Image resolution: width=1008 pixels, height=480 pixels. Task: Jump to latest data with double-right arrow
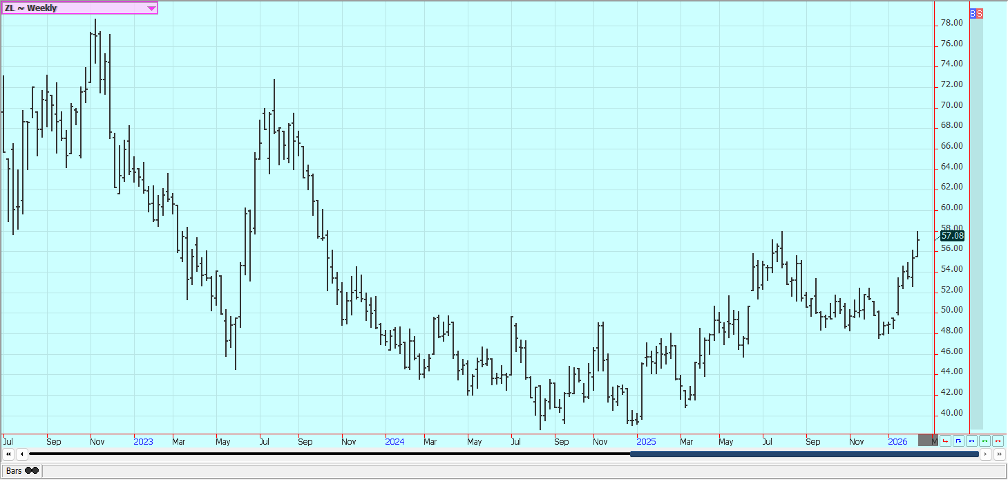(998, 455)
